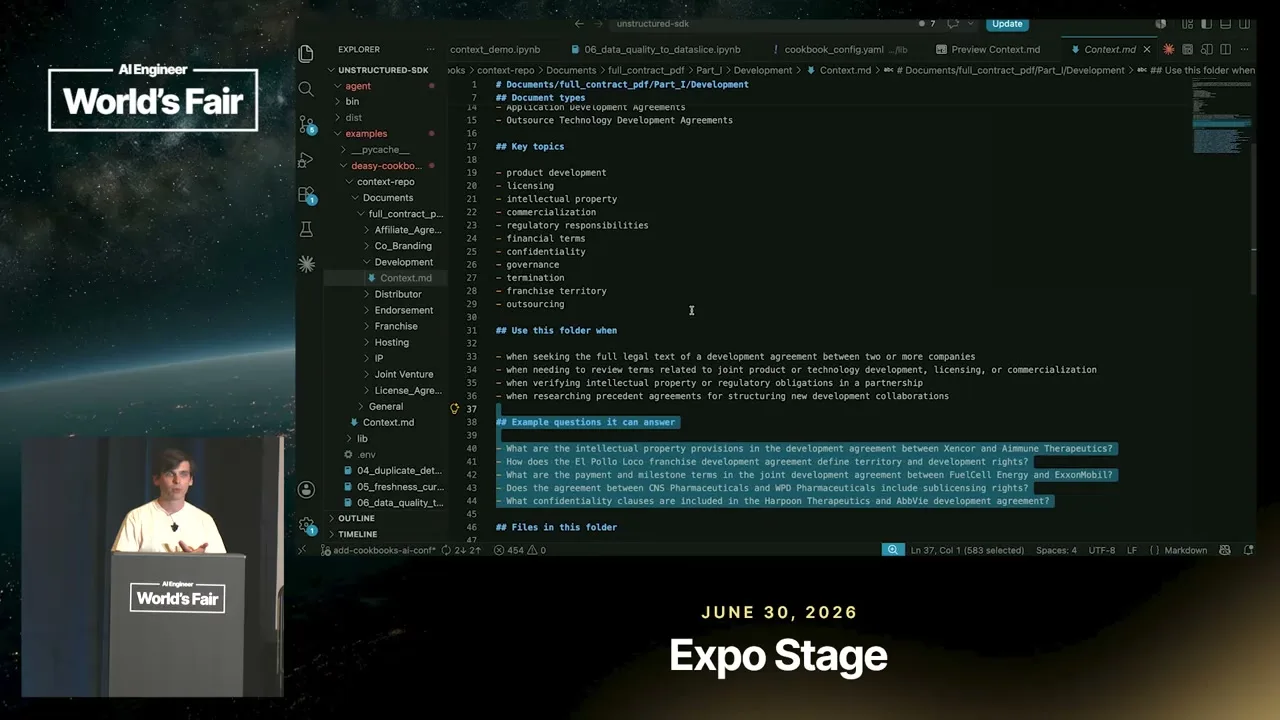Image resolution: width=1280 pixels, height=720 pixels.
Task: Open the Manage gear settings icon
Action: click(x=307, y=524)
